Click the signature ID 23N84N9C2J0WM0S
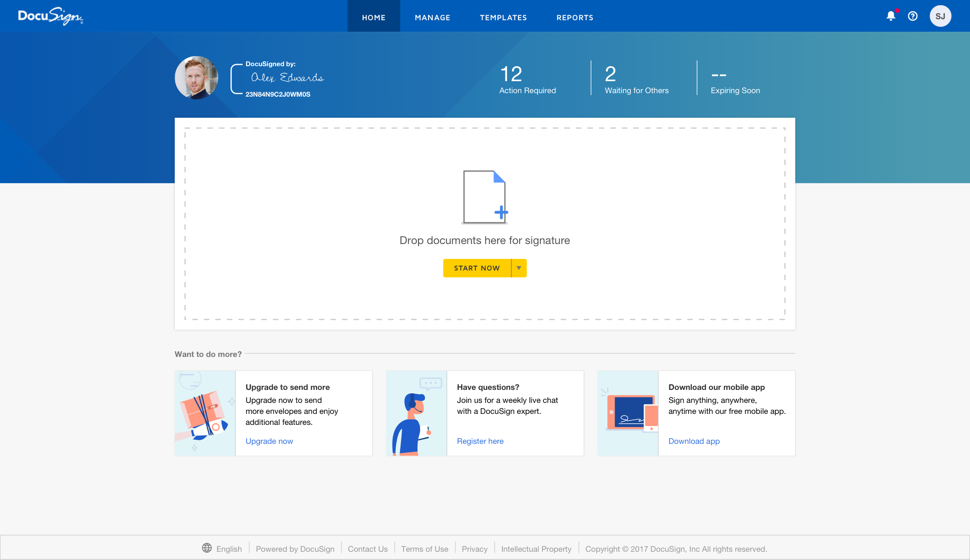Image resolution: width=970 pixels, height=560 pixels. [278, 95]
